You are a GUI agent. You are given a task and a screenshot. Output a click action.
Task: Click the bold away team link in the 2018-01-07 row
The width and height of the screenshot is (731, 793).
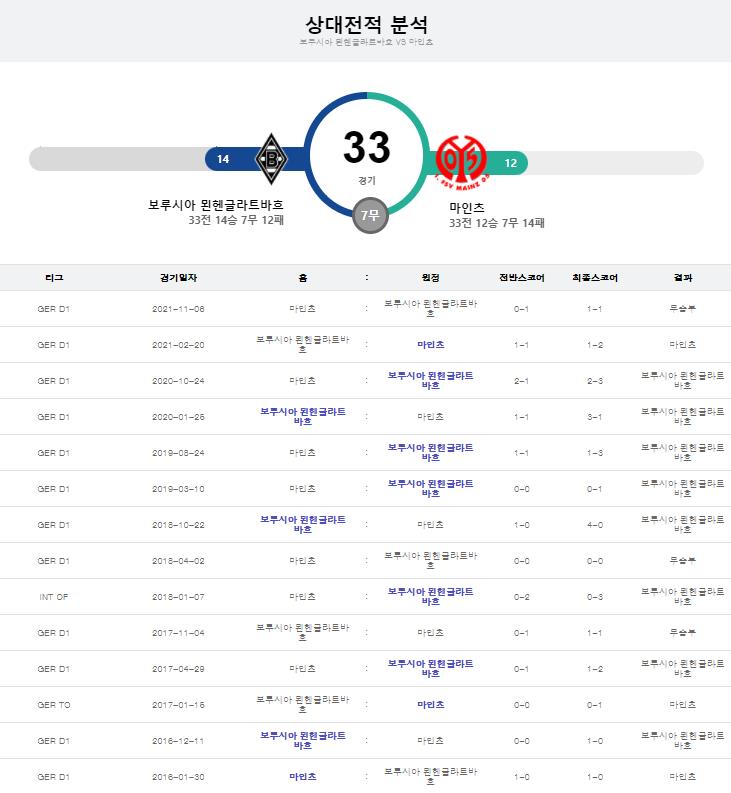[x=431, y=596]
